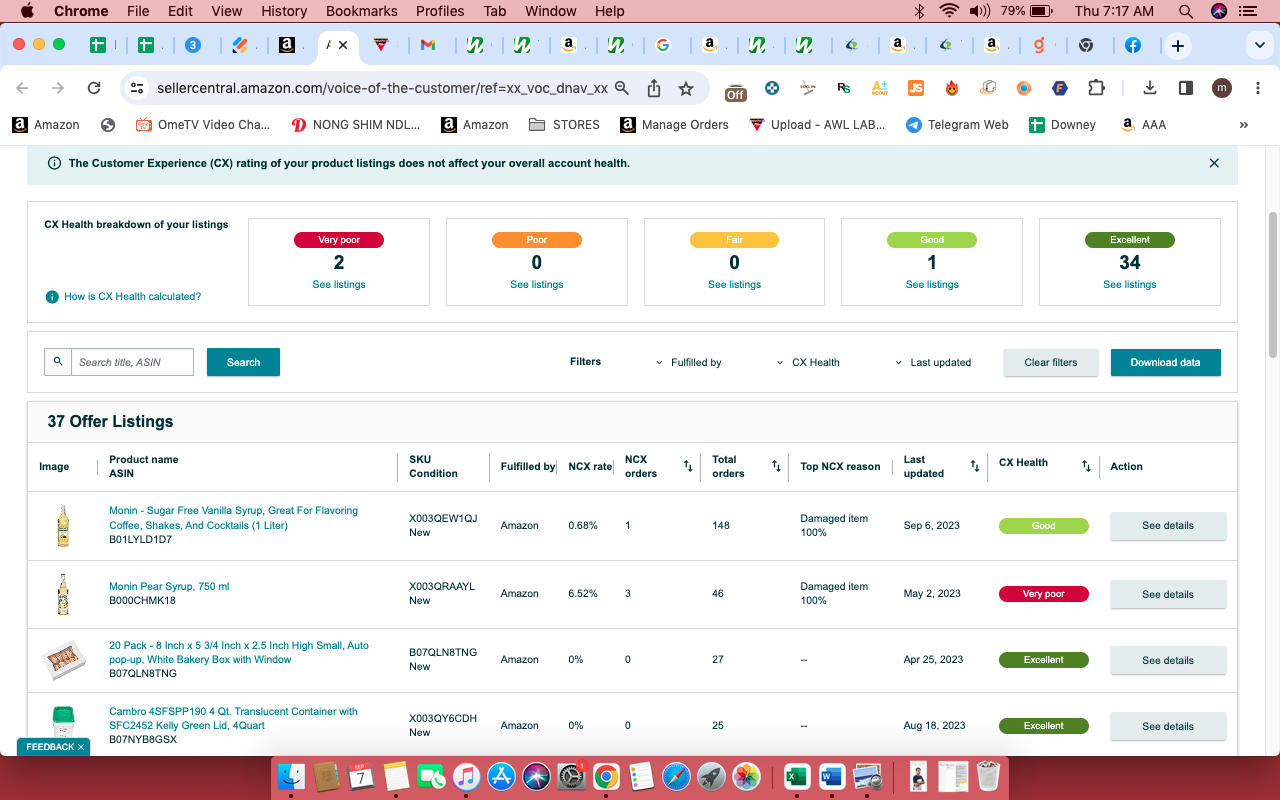Viewport: 1280px width, 800px height.
Task: Share this page via the share icon
Action: pyautogui.click(x=654, y=88)
